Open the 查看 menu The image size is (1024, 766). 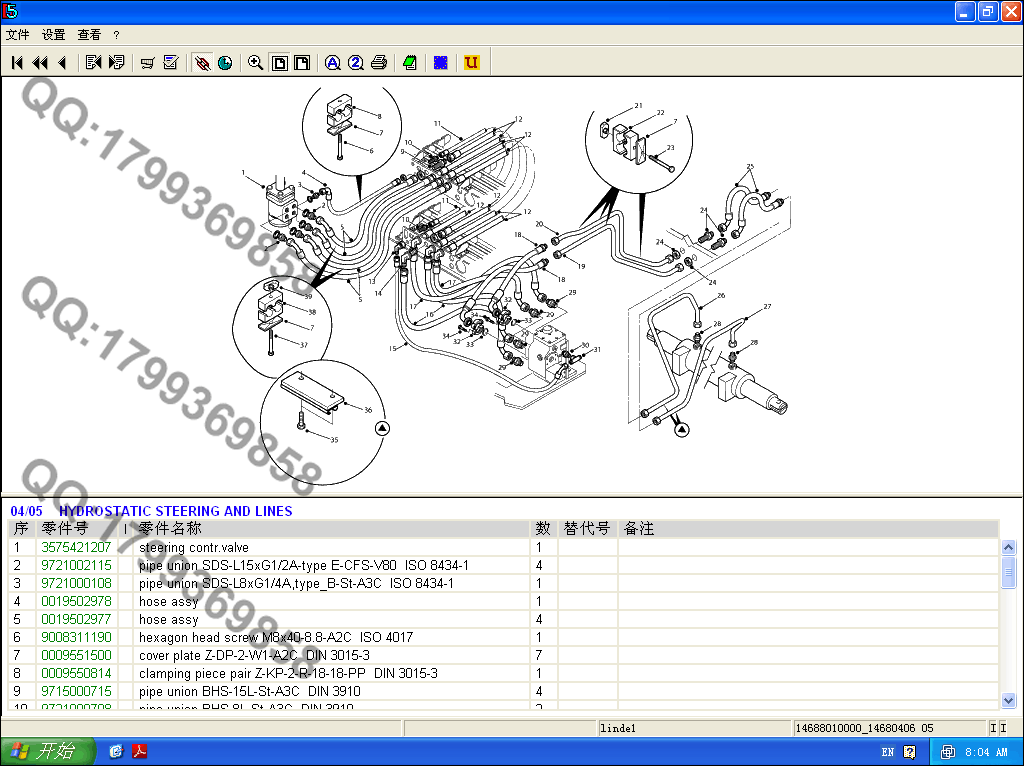coord(89,34)
